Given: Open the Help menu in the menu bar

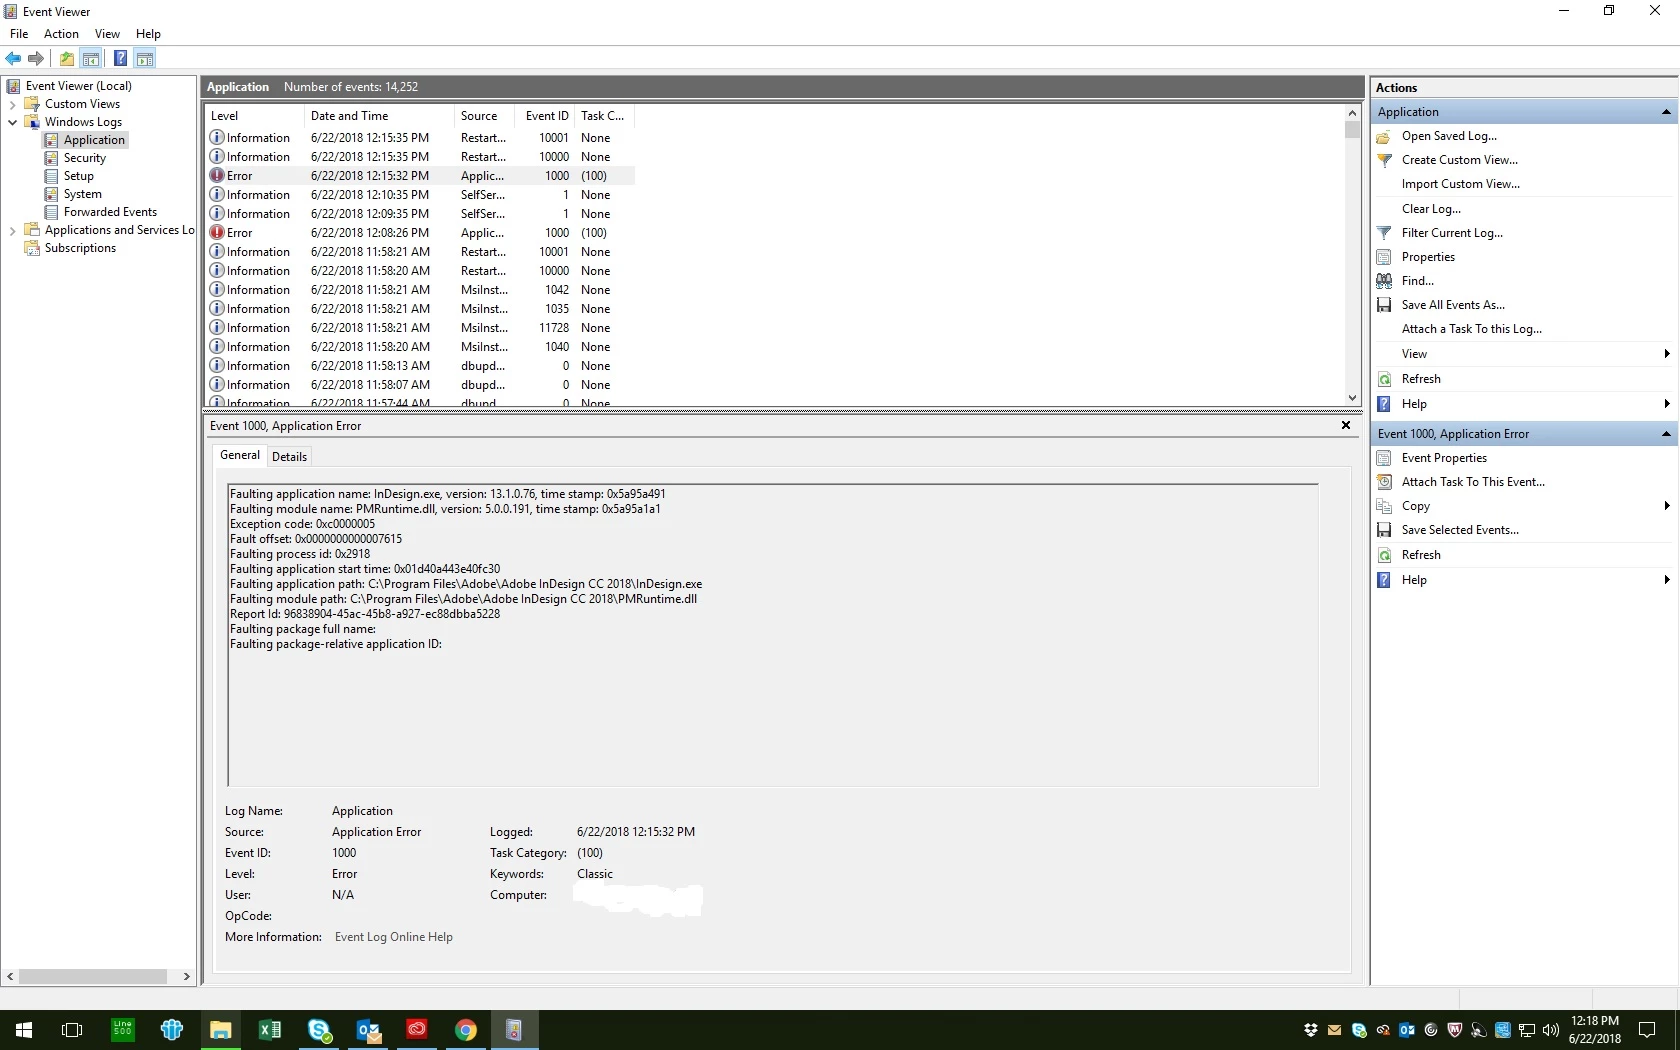Looking at the screenshot, I should click(x=148, y=34).
